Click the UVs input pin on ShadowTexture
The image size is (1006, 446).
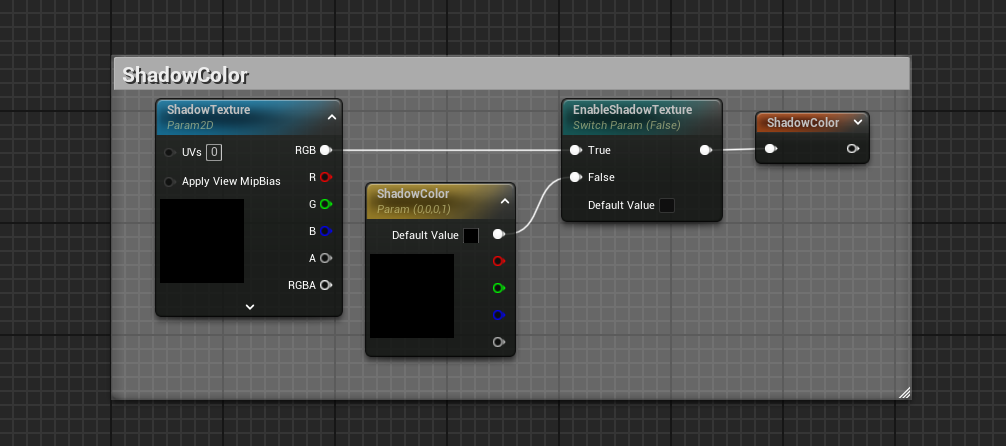point(170,153)
